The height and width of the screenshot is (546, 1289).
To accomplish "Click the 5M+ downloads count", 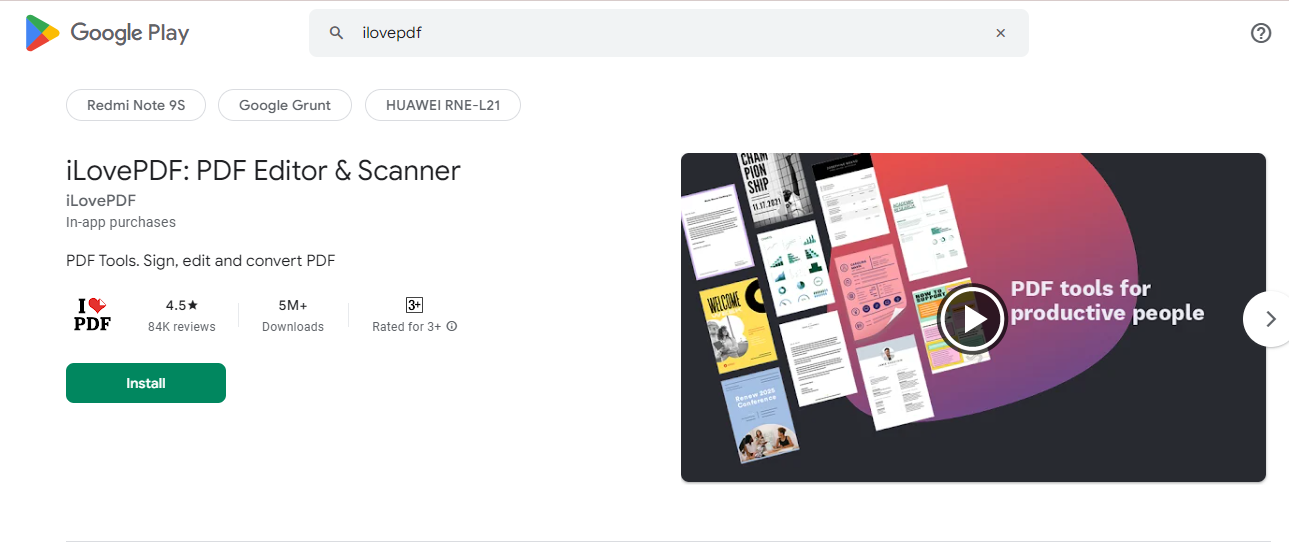I will [x=293, y=305].
